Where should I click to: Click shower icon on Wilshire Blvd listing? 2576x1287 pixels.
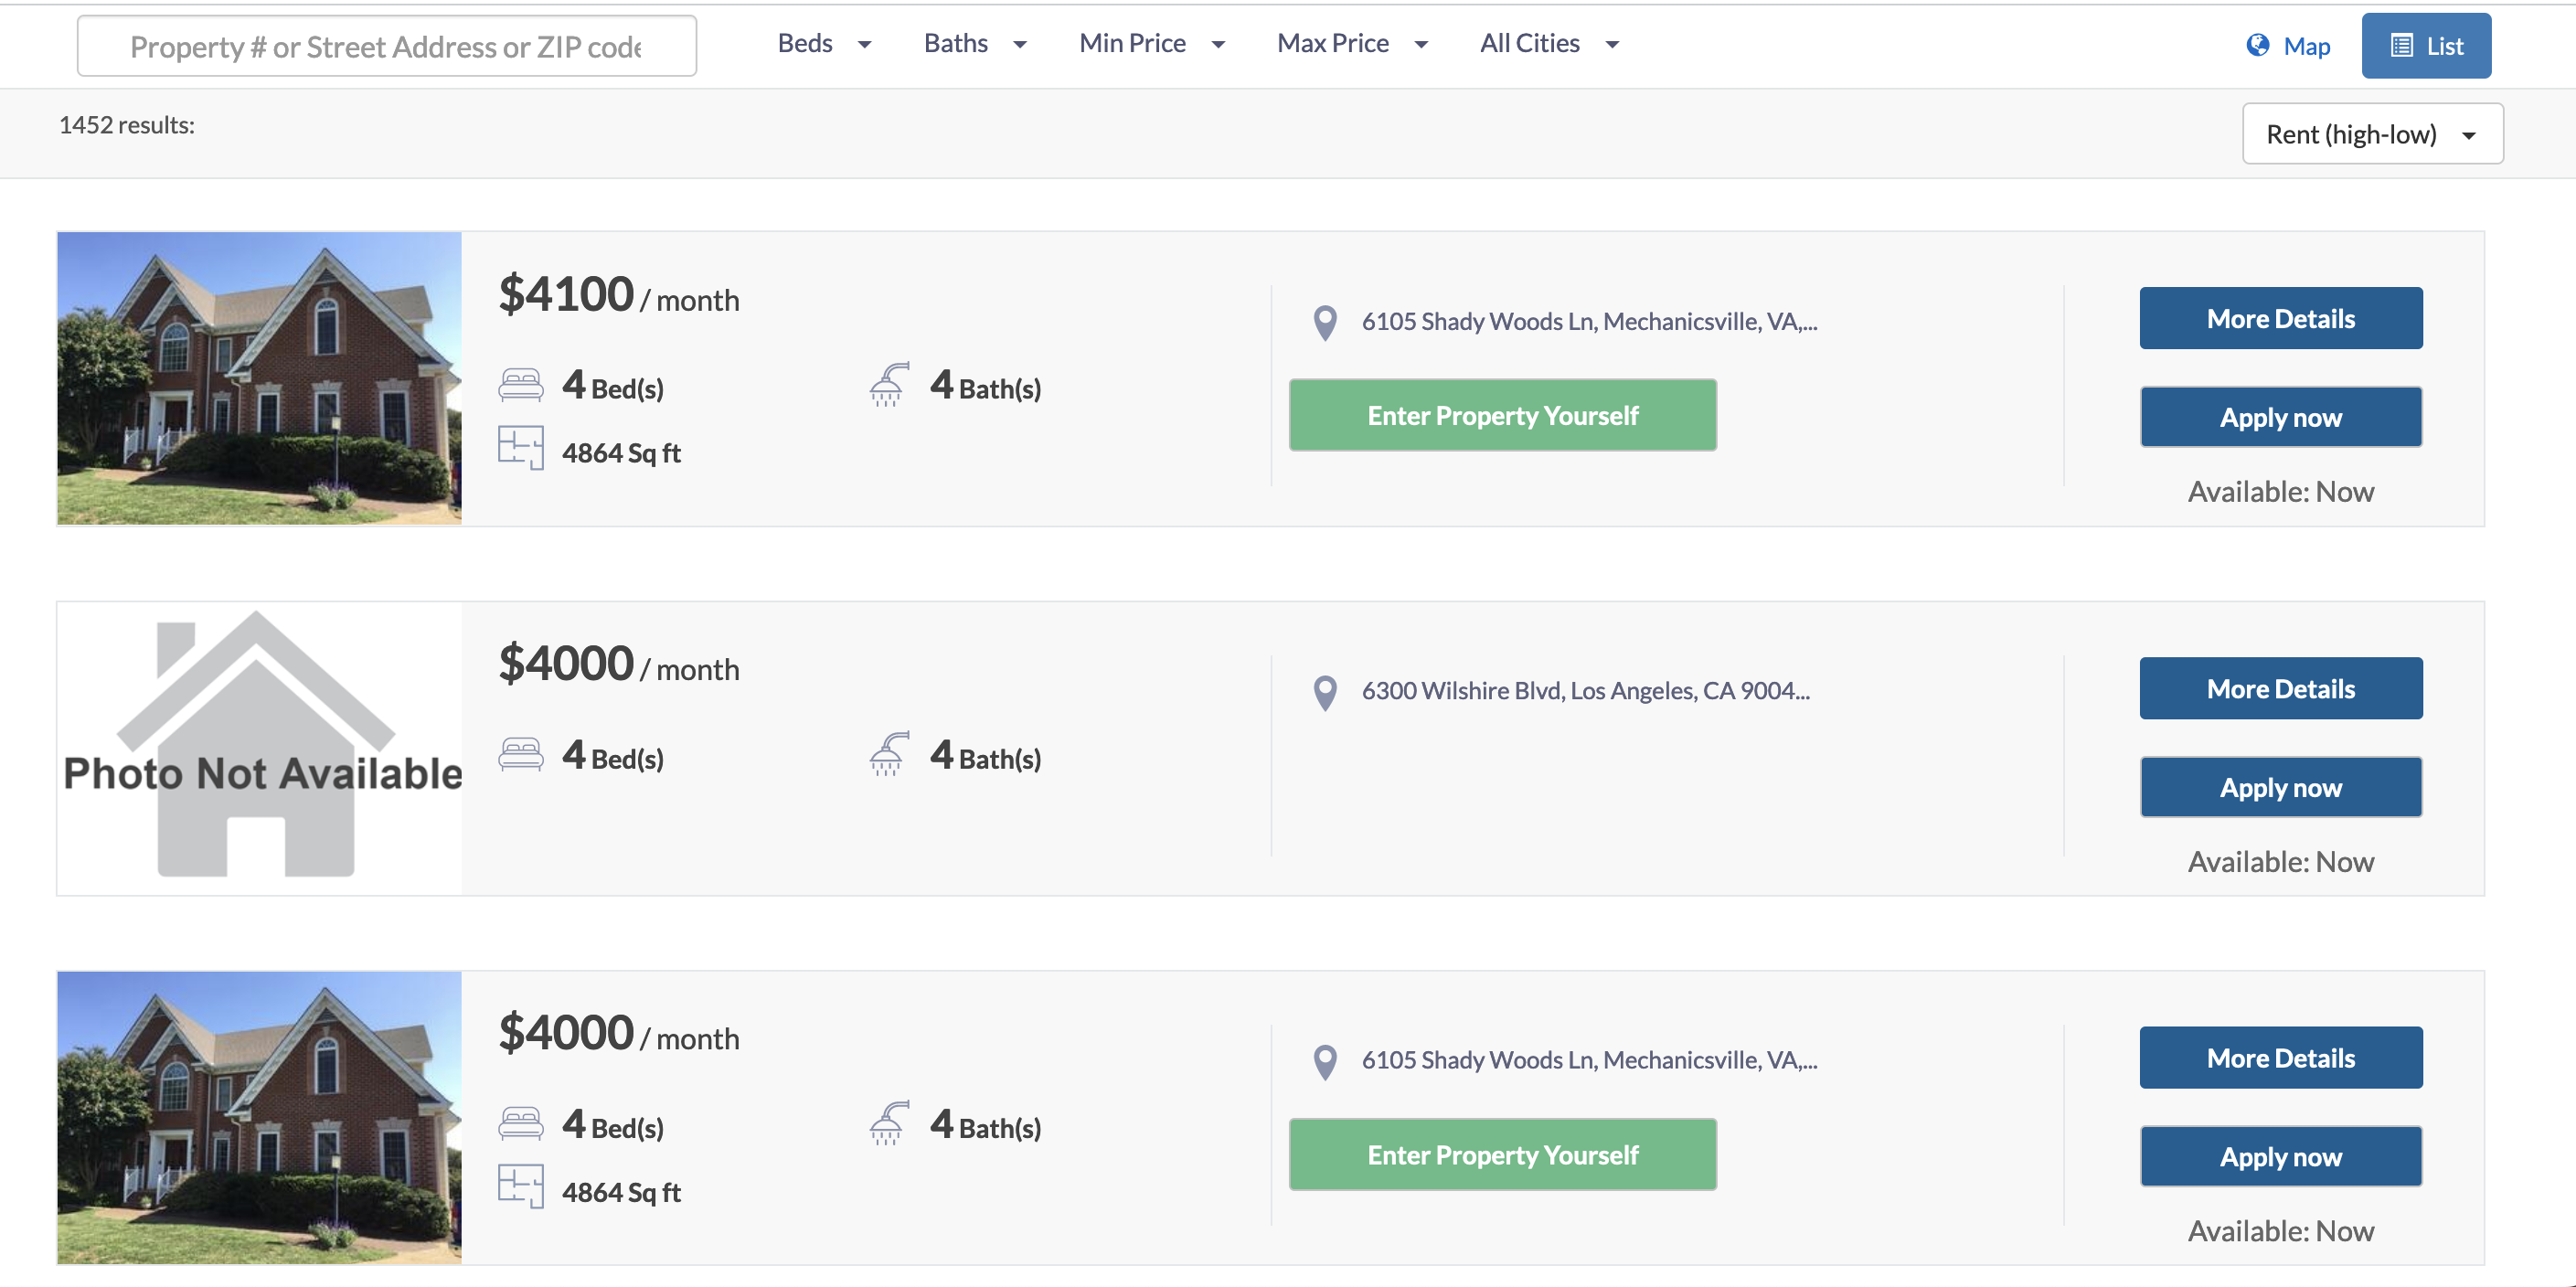tap(889, 755)
